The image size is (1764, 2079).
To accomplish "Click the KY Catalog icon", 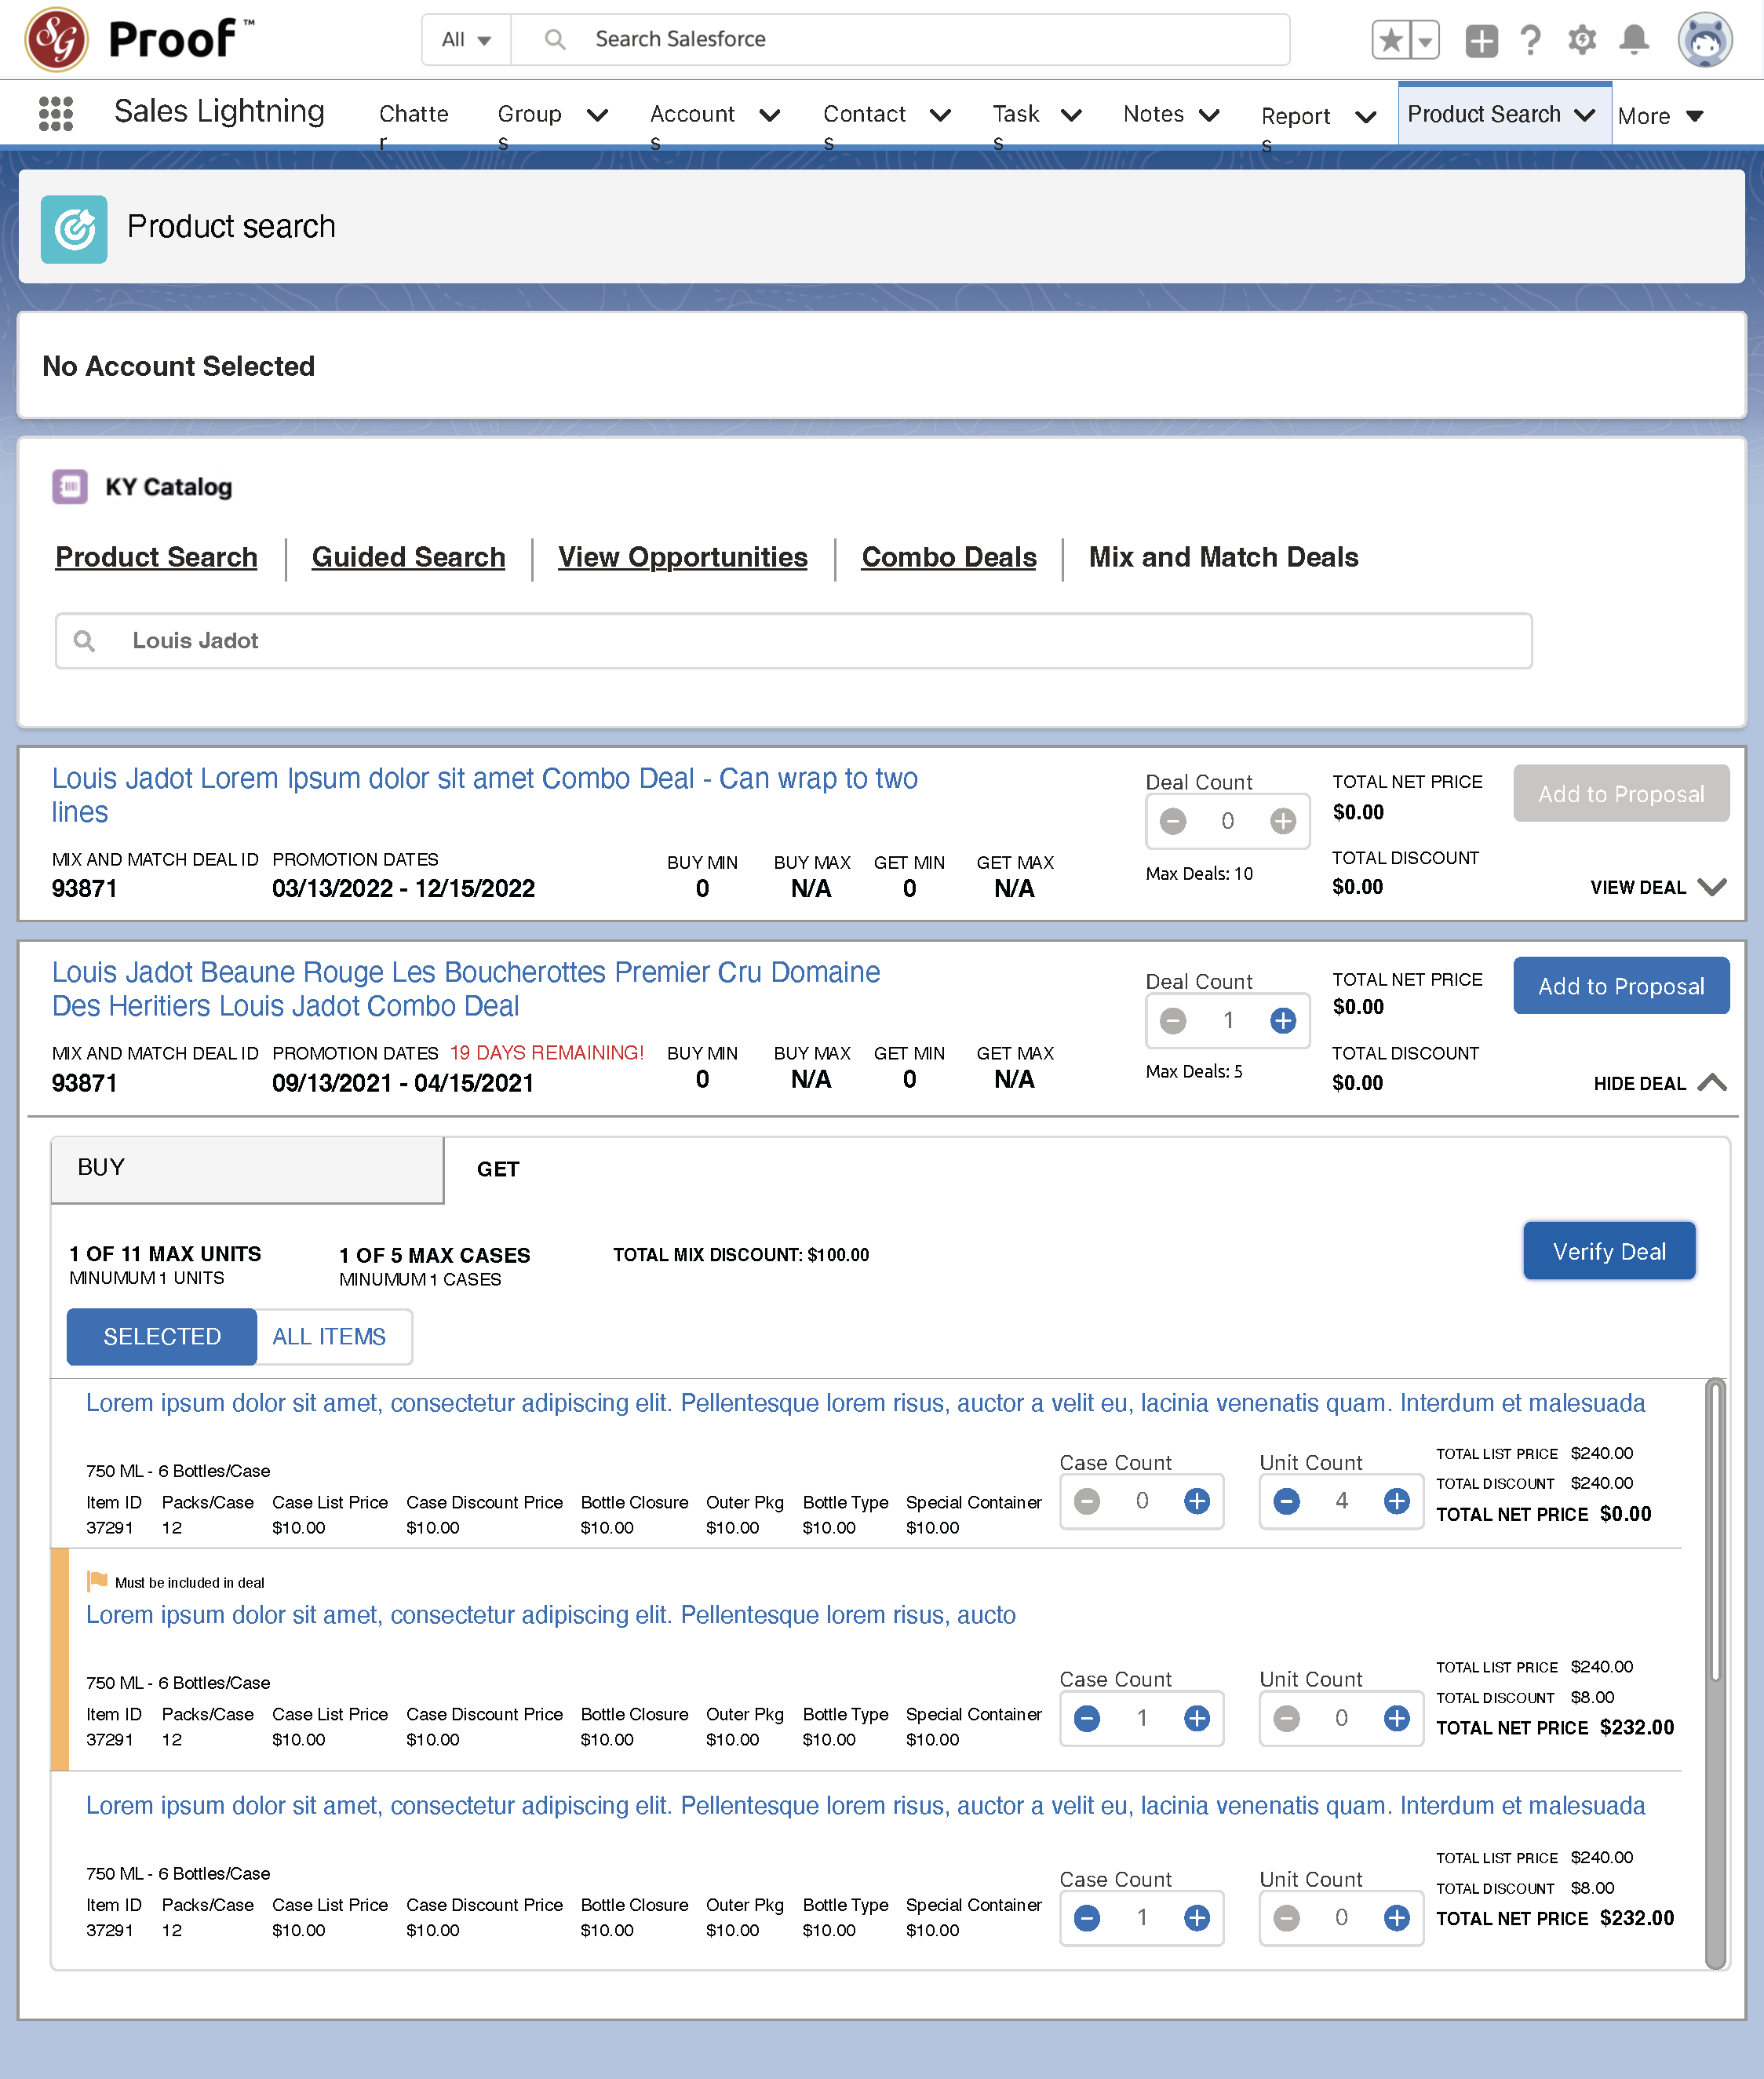I will tap(70, 487).
